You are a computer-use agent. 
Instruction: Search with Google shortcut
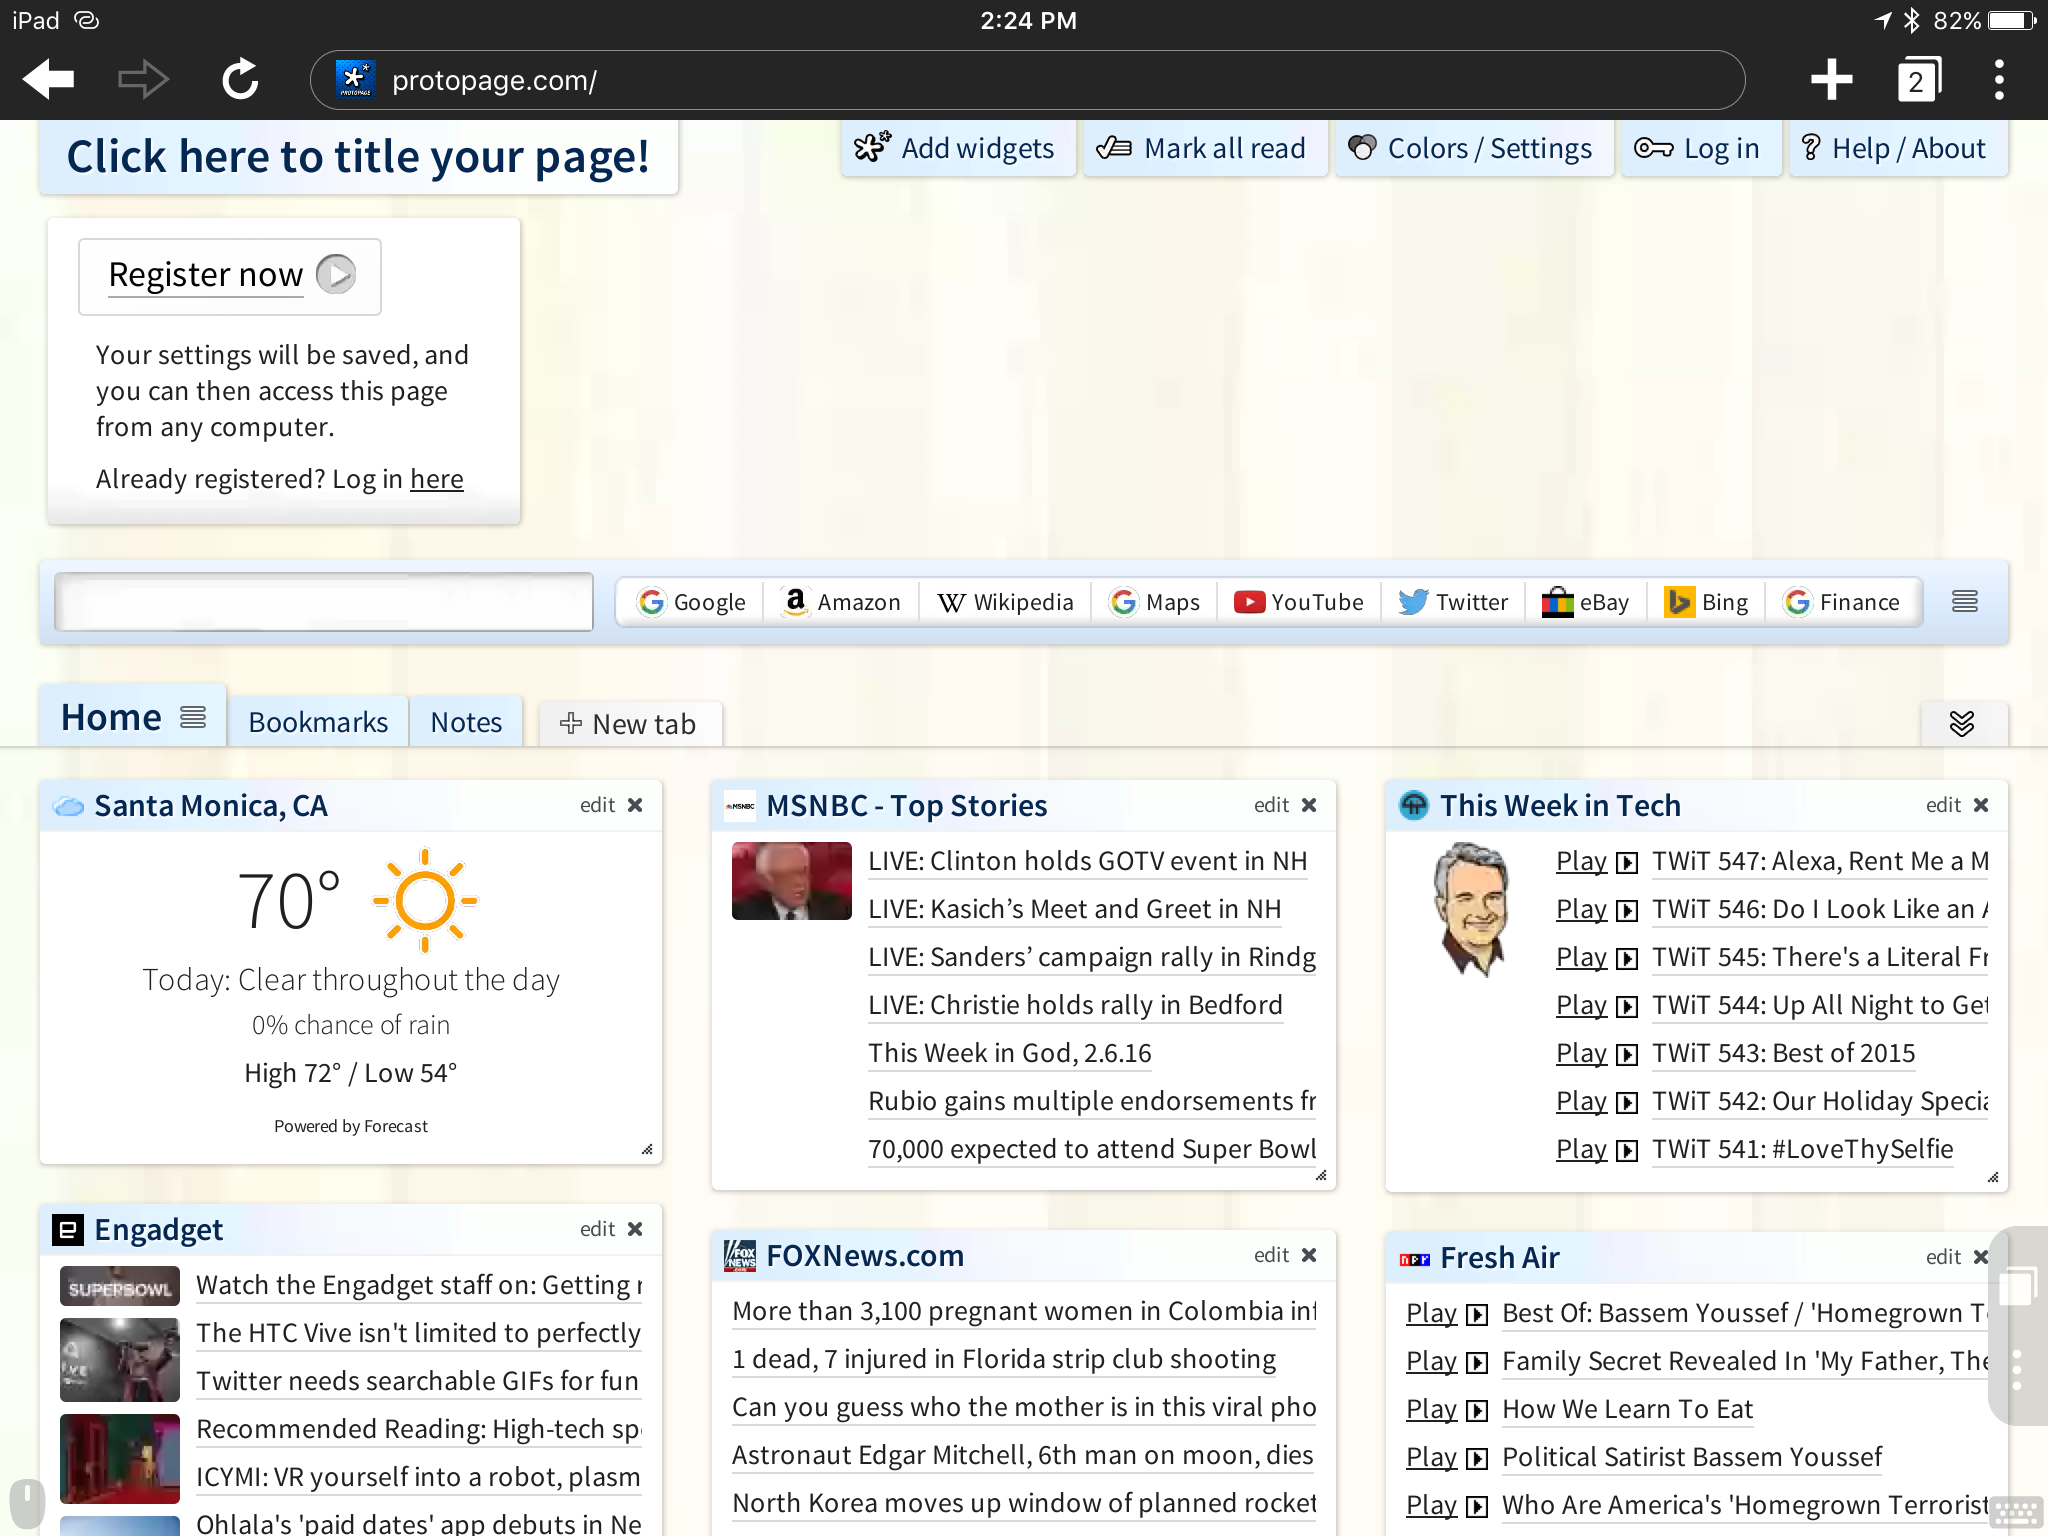692,602
